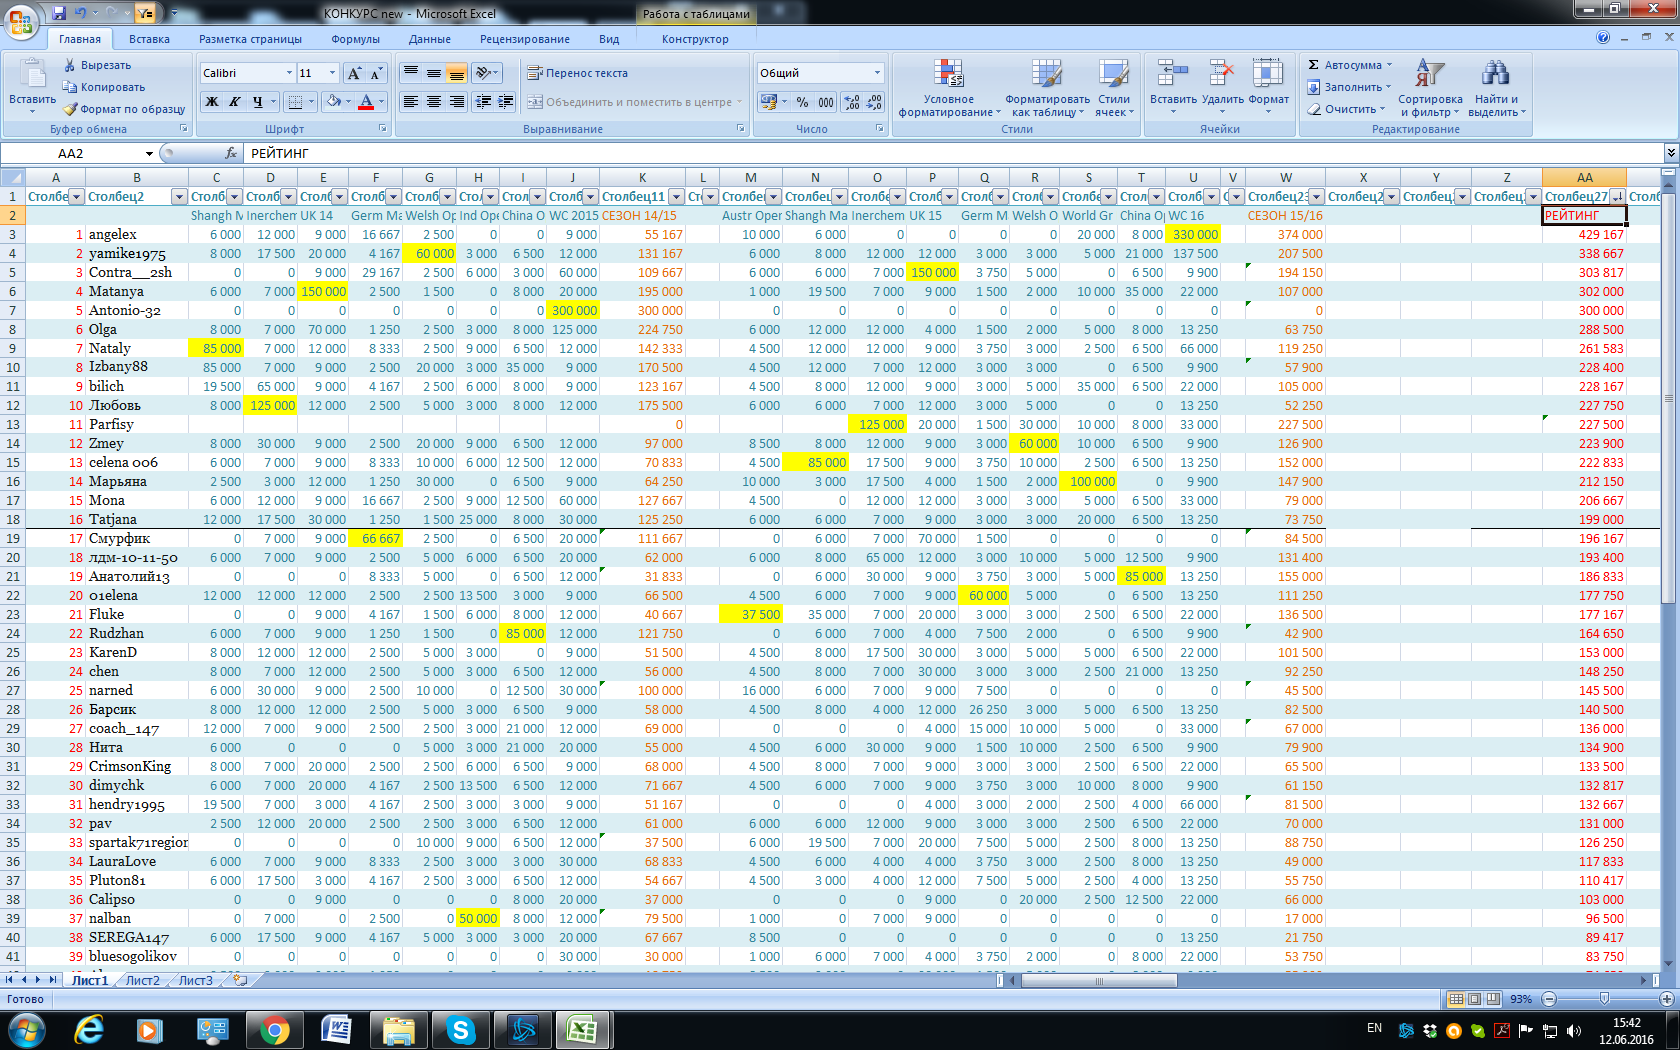Open Conditional Formatting (Условное форматирование)

coord(948,88)
